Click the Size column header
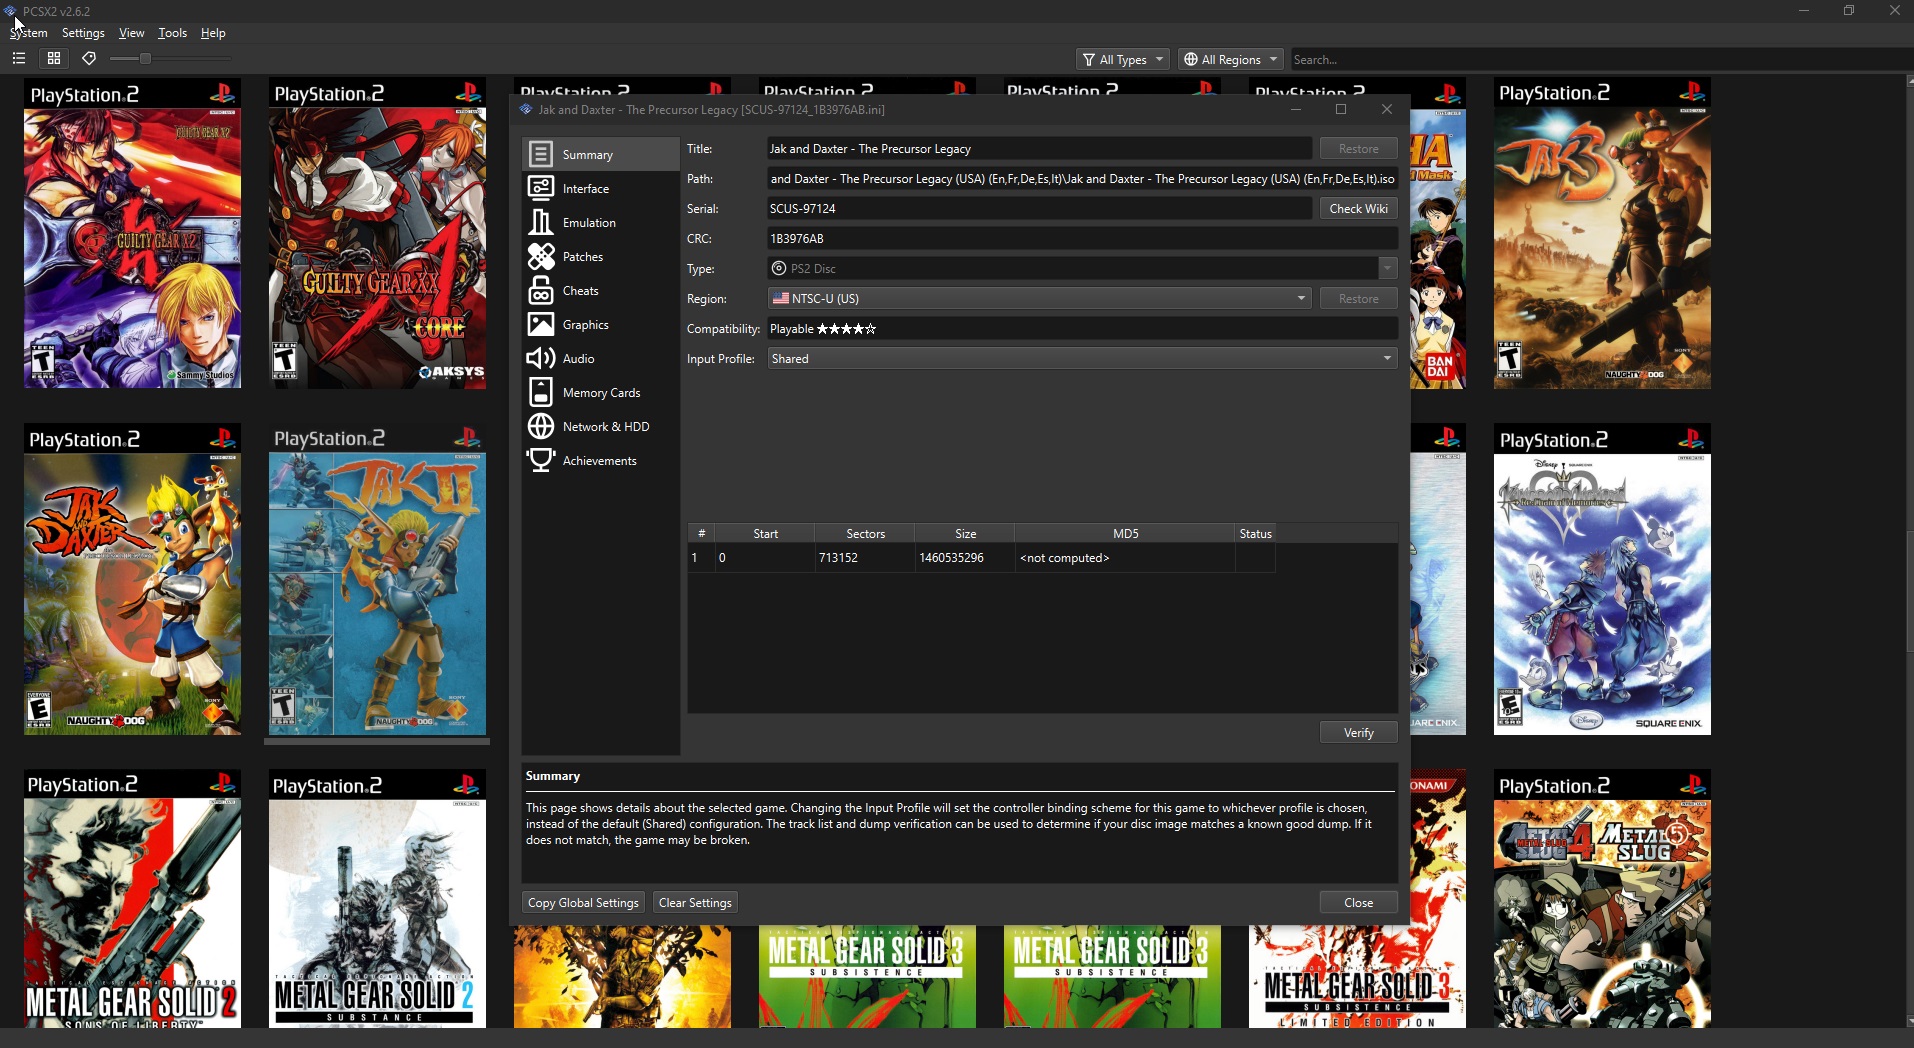Screen dimensions: 1914x1048 point(965,533)
